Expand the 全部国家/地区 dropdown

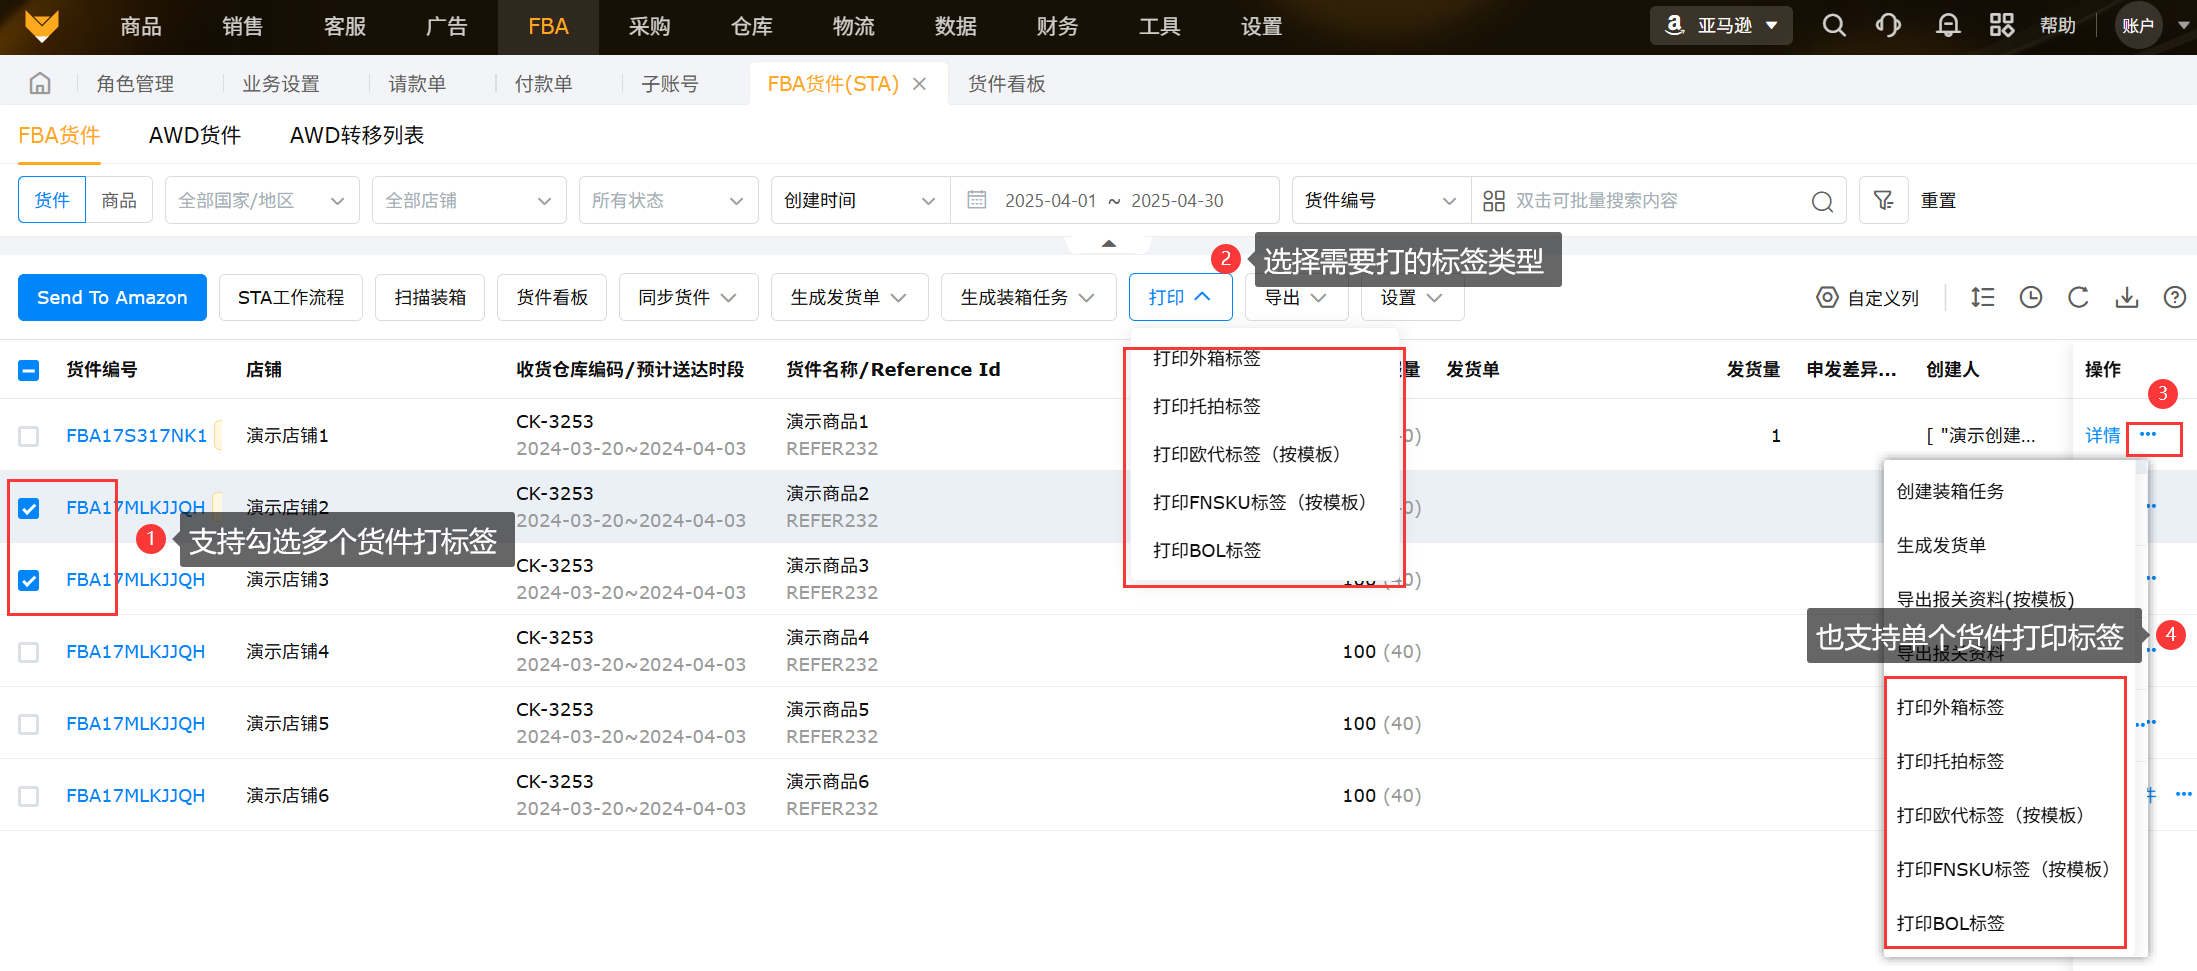click(x=261, y=201)
